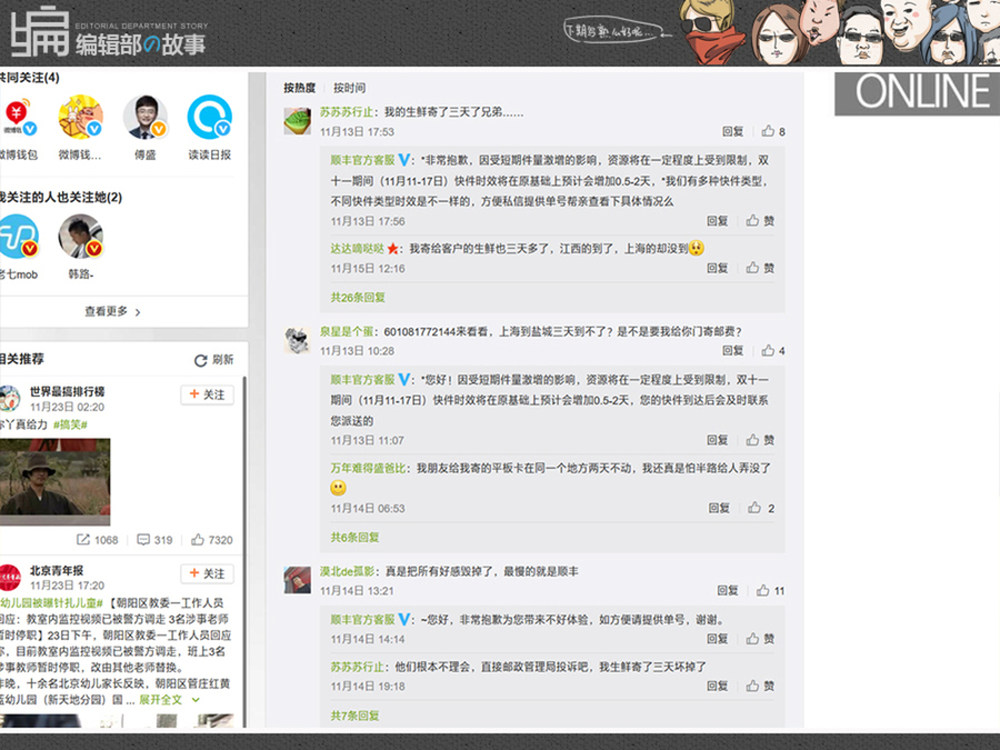
Task: Click the 编辑部の故事 header logo
Action: [110, 33]
